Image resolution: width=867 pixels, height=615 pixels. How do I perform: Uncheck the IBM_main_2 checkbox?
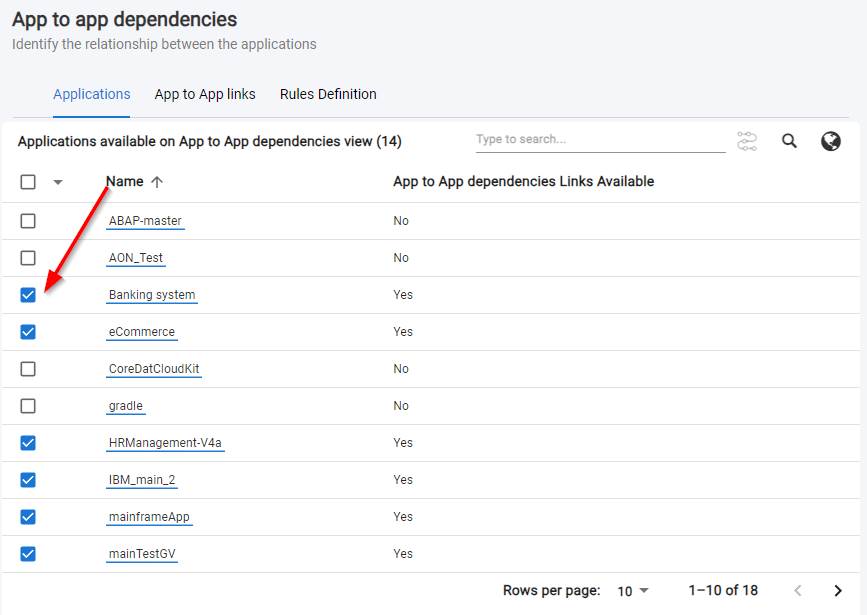click(x=28, y=480)
